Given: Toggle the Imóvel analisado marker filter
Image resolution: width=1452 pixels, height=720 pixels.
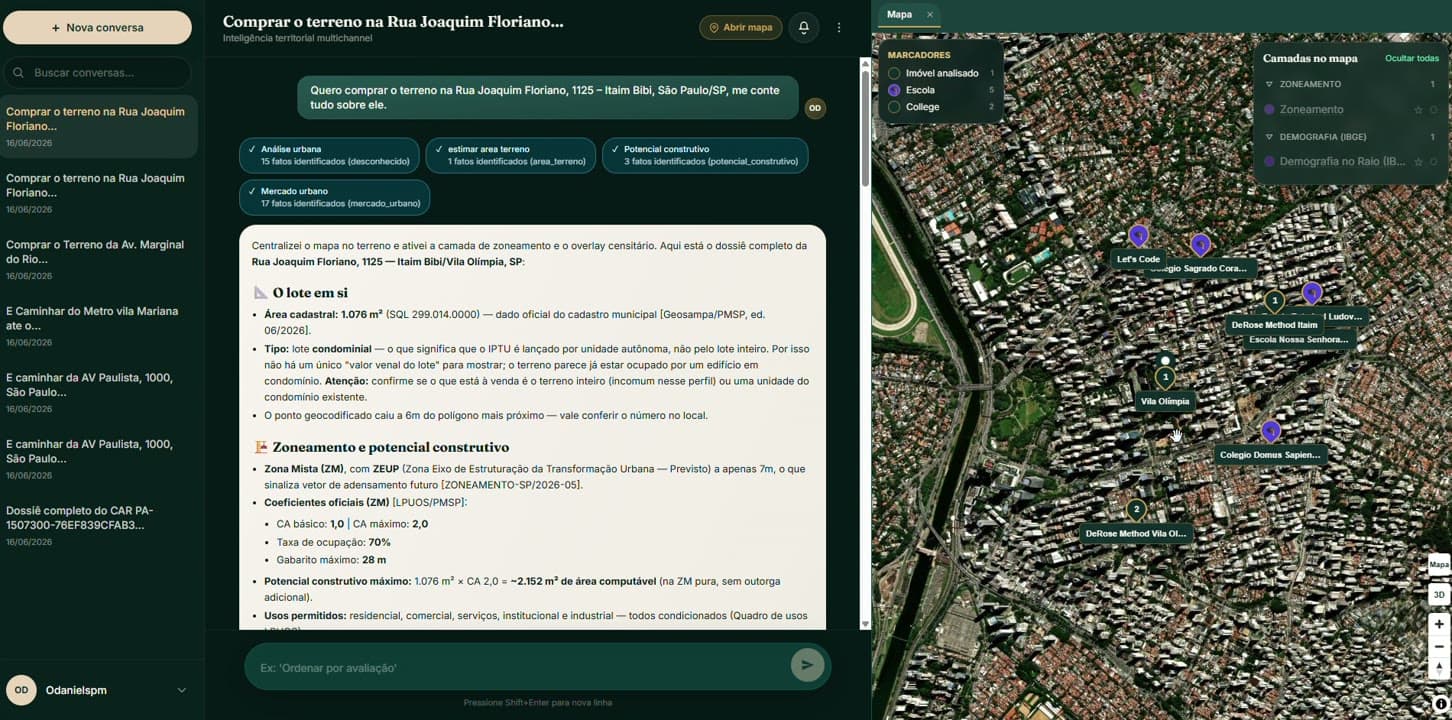Looking at the screenshot, I should [894, 73].
